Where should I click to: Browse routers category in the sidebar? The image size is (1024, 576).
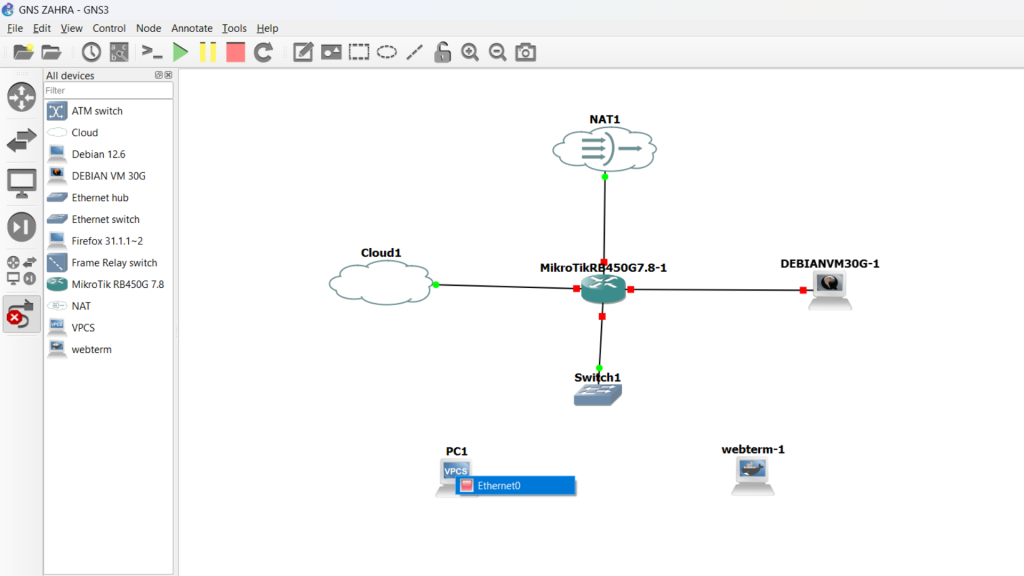(21, 97)
